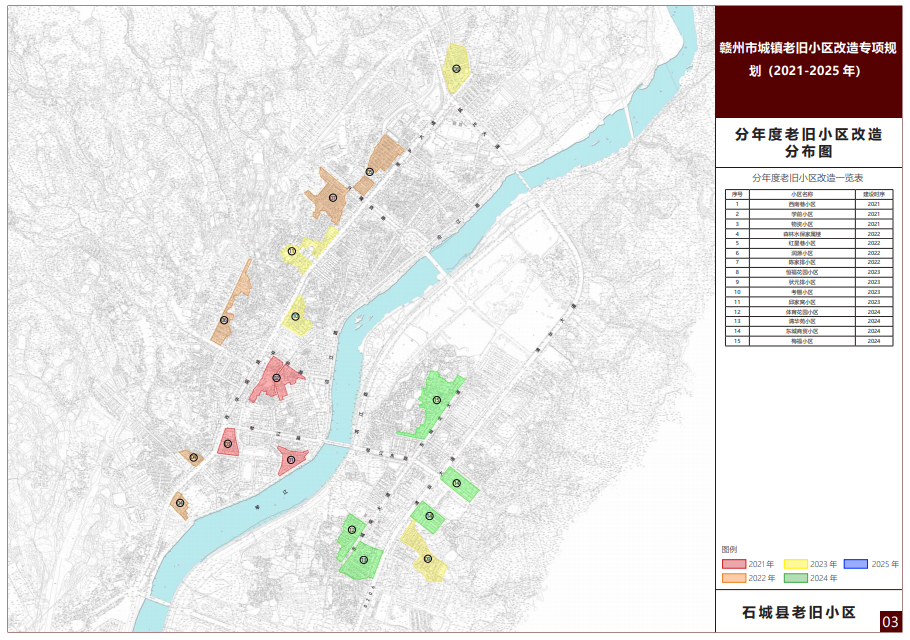The height and width of the screenshot is (640, 910).
Task: Click the marker in the largest green zone
Action: (436, 400)
